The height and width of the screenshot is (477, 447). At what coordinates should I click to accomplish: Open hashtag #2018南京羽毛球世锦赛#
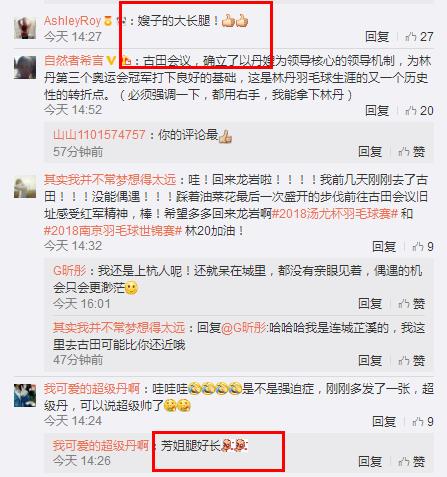click(113, 231)
